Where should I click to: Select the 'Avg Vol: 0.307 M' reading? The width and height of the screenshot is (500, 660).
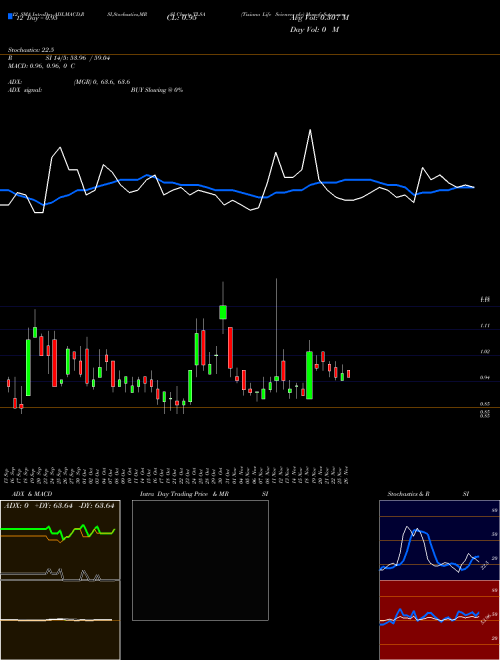(x=319, y=18)
